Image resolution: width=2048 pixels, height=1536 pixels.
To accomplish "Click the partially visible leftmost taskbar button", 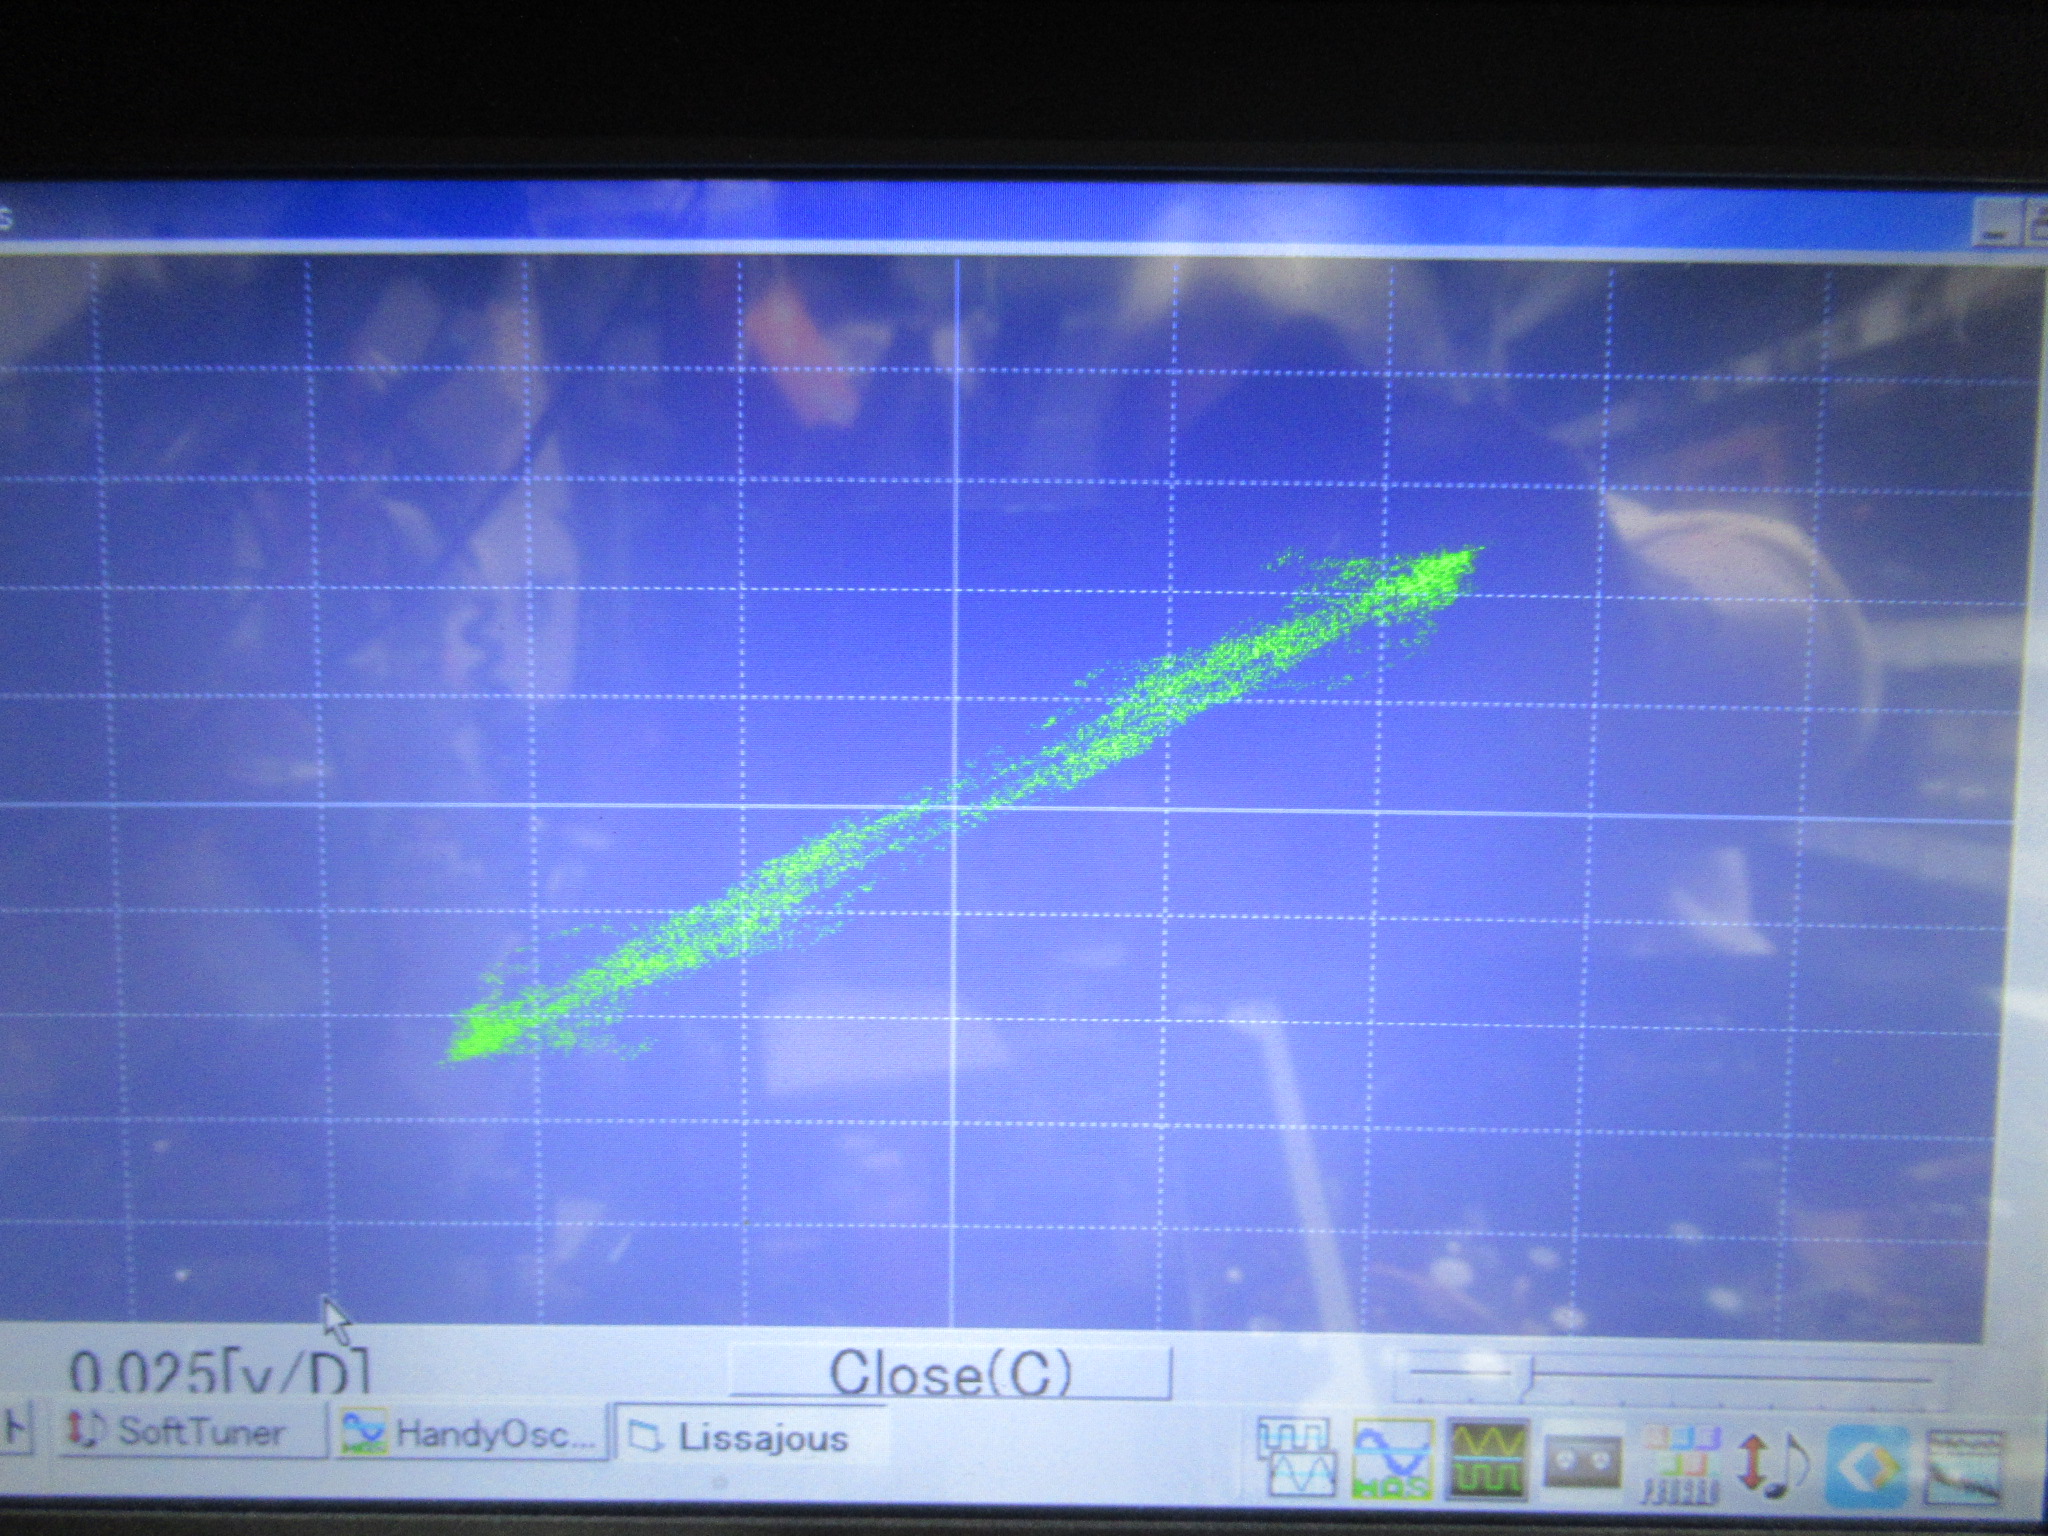I will pos(16,1428).
